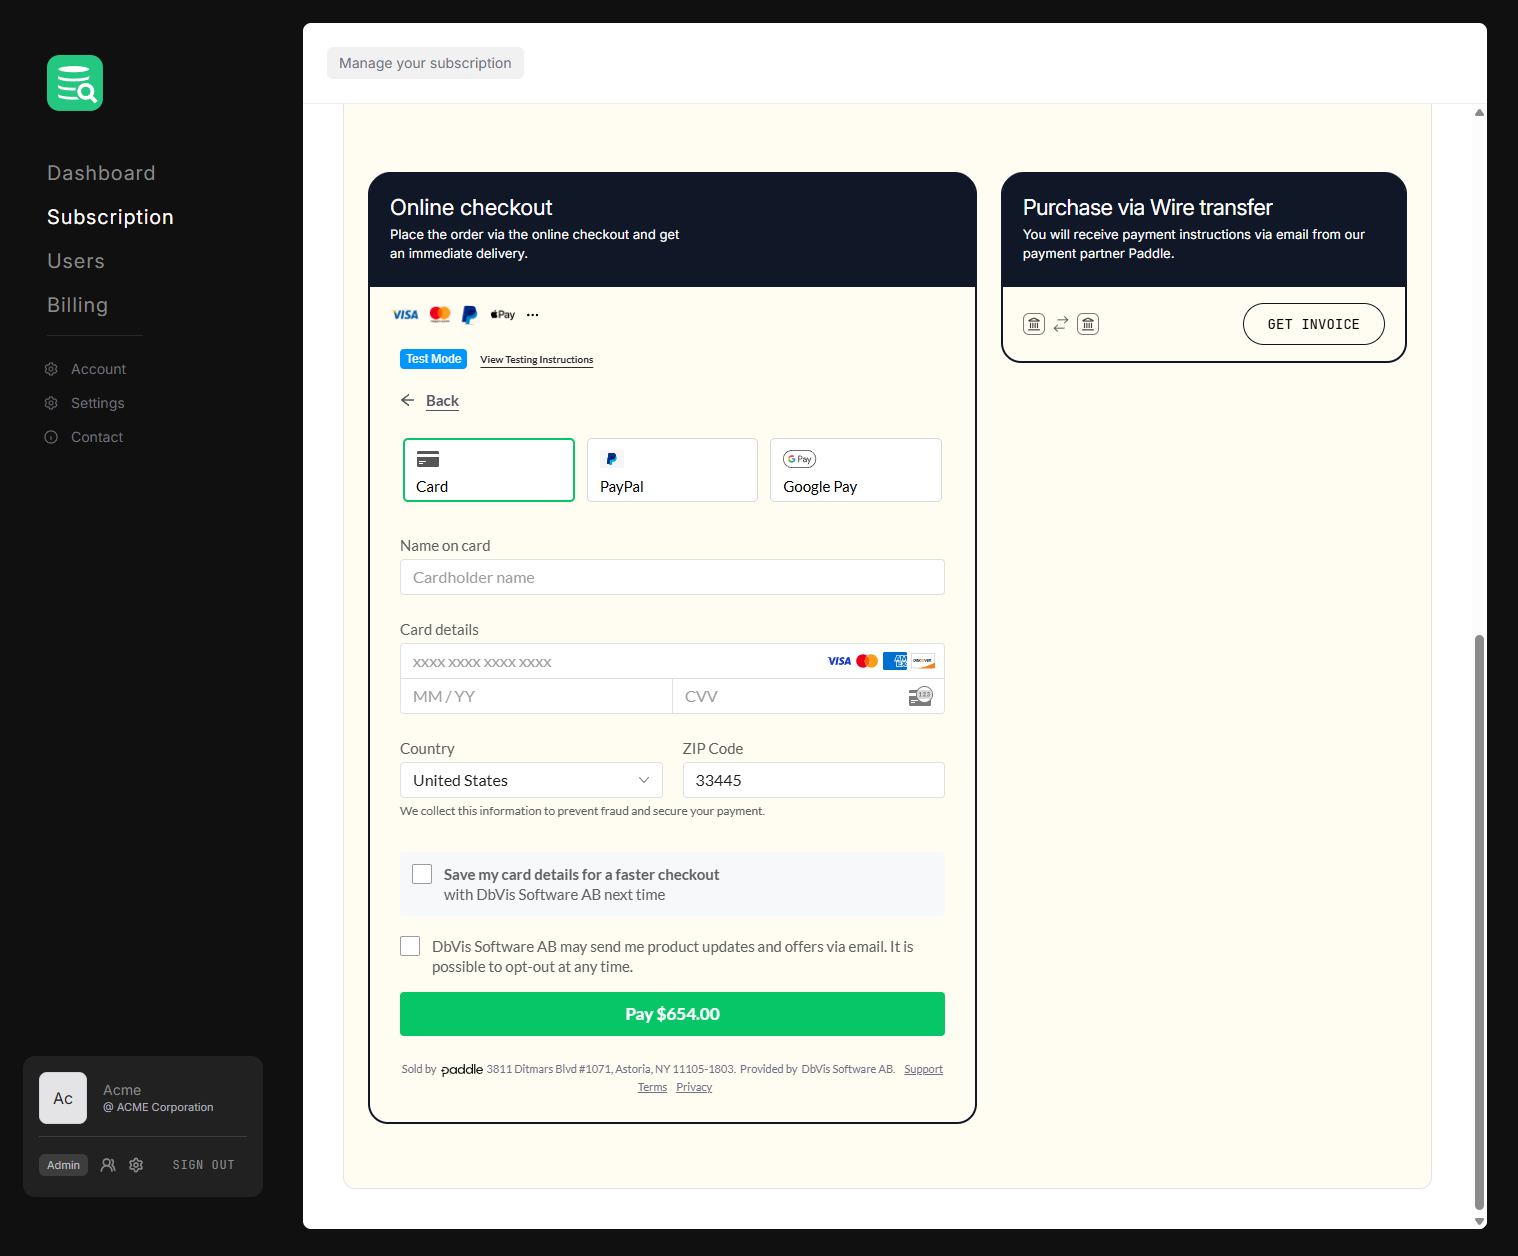The image size is (1518, 1256).
Task: Click the Contact info icon
Action: (51, 437)
